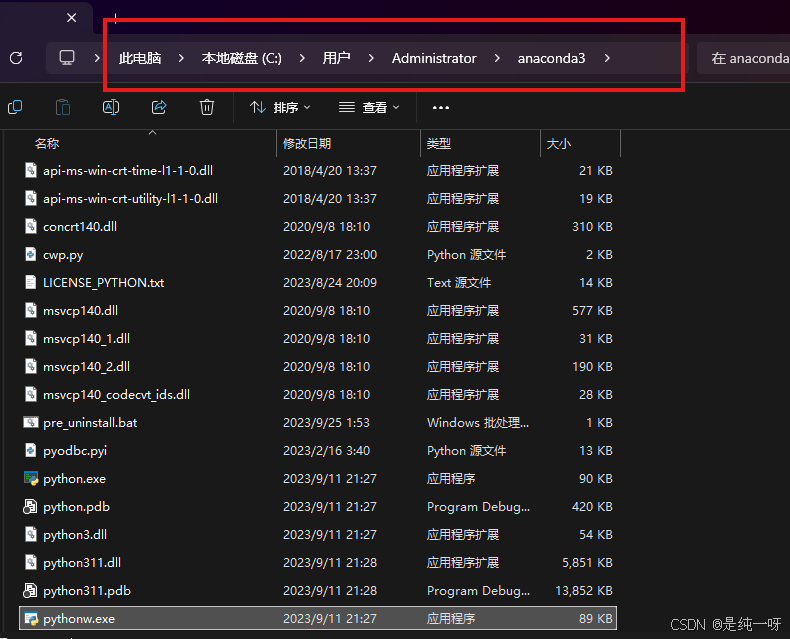Screen dimensions: 790x639
Task: Select pyodbc.pyi file
Action: (x=75, y=451)
